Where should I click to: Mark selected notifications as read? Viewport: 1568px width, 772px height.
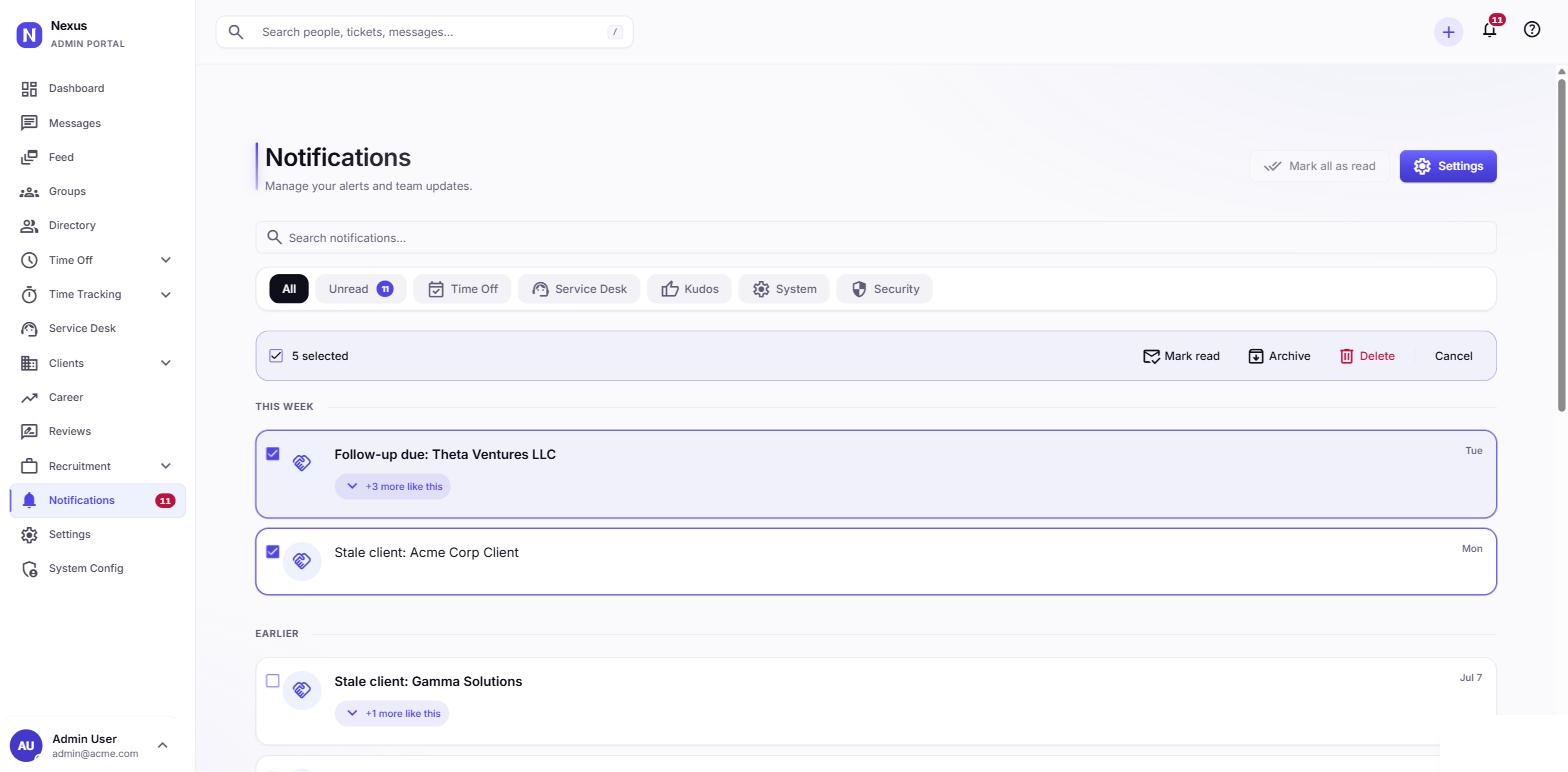point(1181,356)
